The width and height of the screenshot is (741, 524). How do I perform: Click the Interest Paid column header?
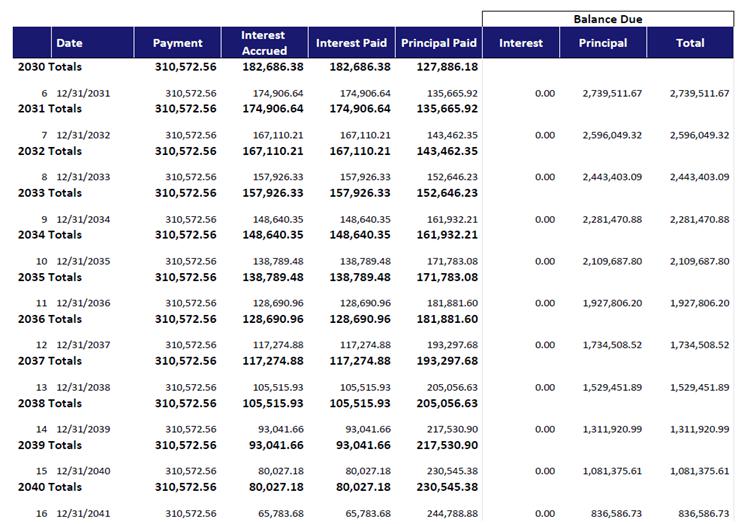tap(351, 43)
